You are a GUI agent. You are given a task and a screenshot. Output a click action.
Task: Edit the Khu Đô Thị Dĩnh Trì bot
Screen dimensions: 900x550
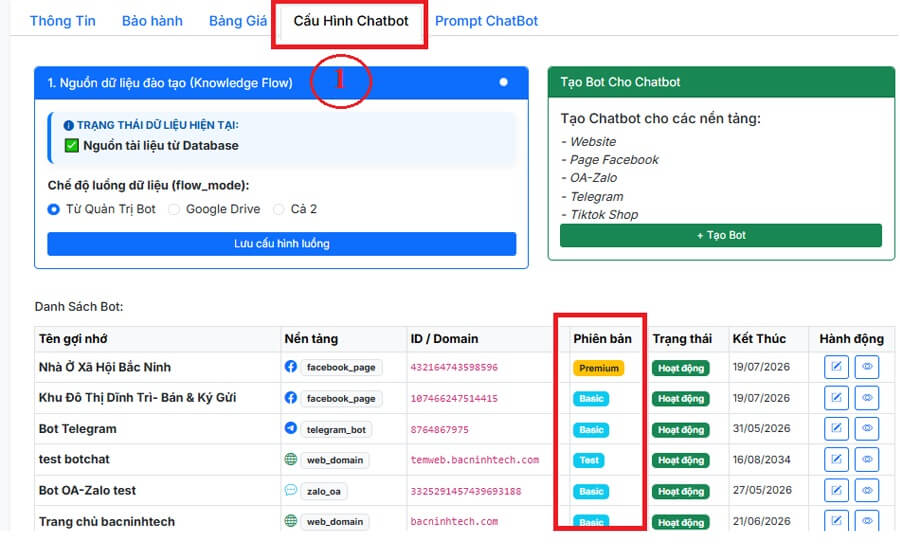[836, 398]
